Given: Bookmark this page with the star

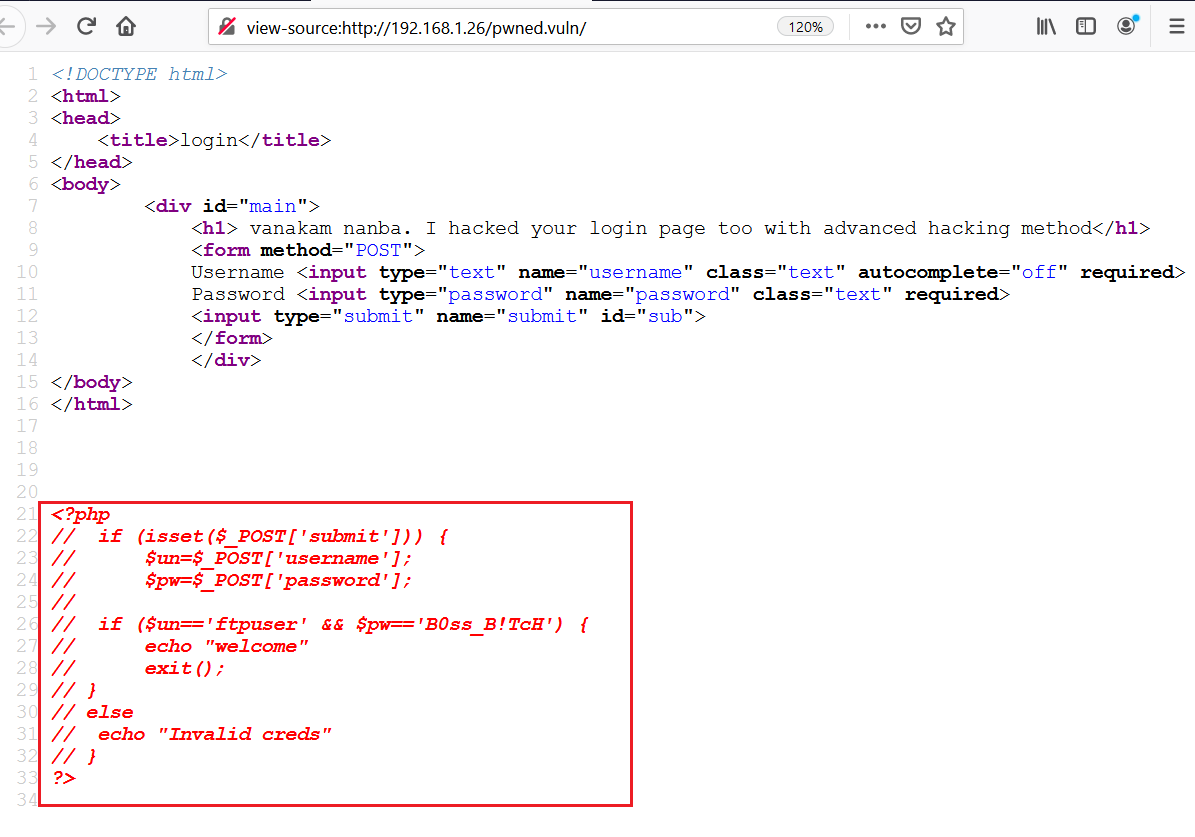Looking at the screenshot, I should coord(946,27).
